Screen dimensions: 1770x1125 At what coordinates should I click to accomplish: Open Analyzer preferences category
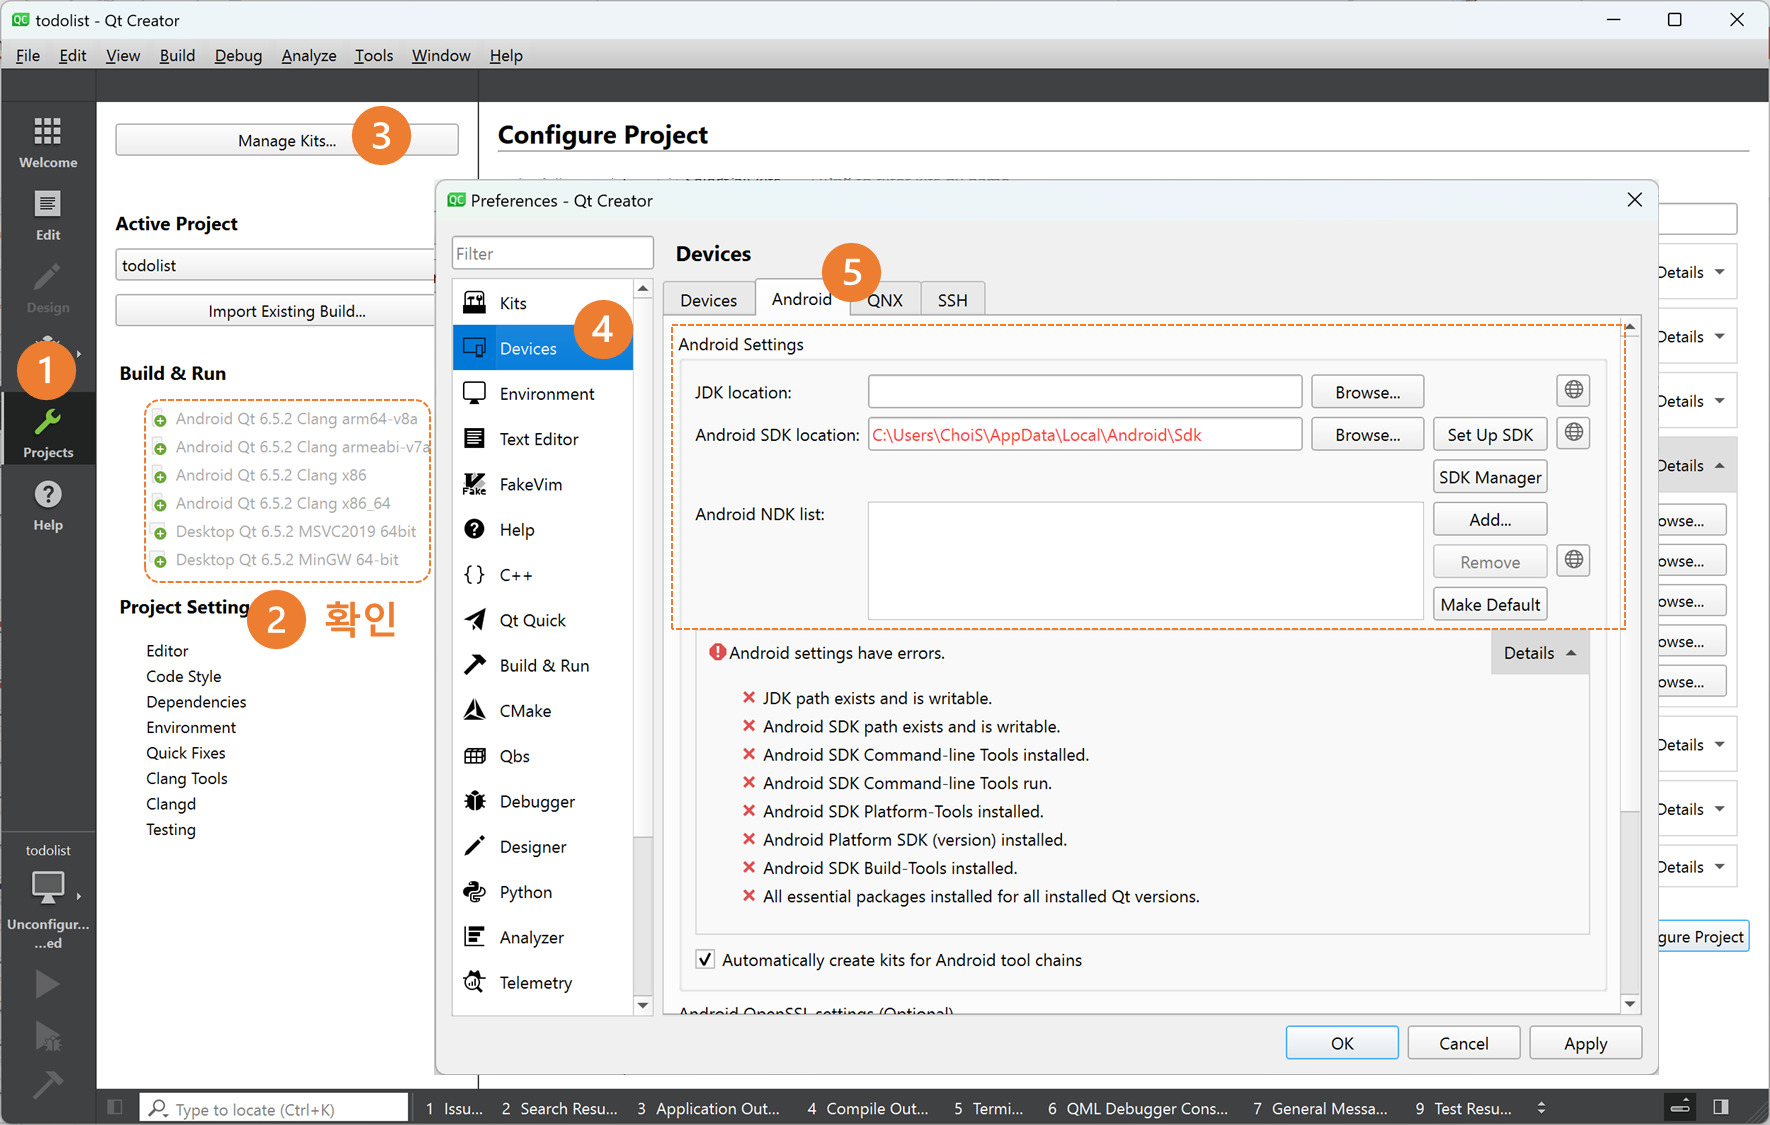(x=543, y=937)
